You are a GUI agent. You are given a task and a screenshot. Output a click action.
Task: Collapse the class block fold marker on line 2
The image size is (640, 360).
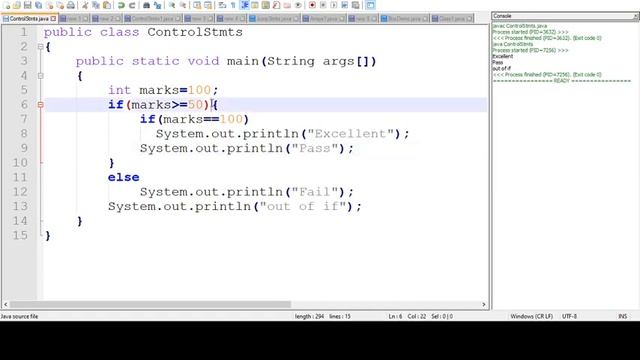tap(40, 47)
